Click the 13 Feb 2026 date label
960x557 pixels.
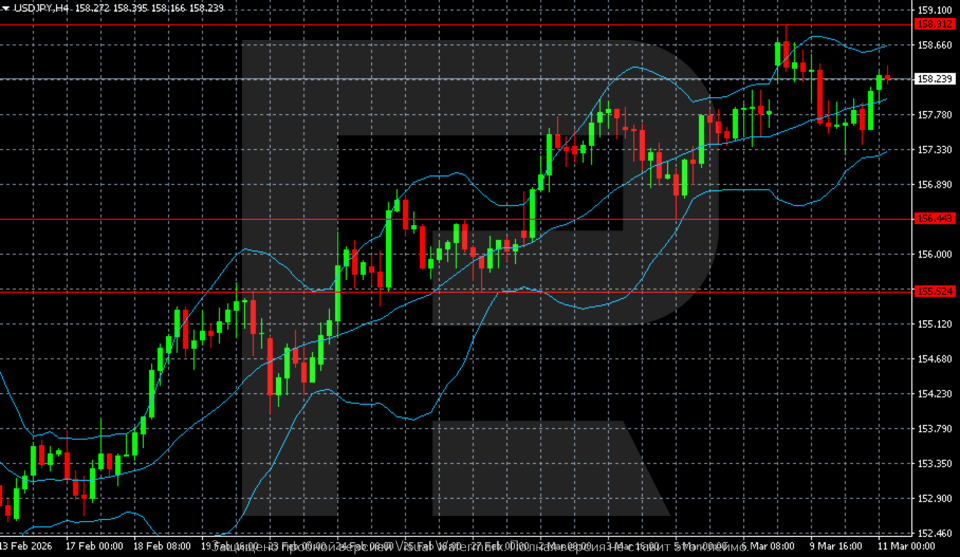point(27,548)
